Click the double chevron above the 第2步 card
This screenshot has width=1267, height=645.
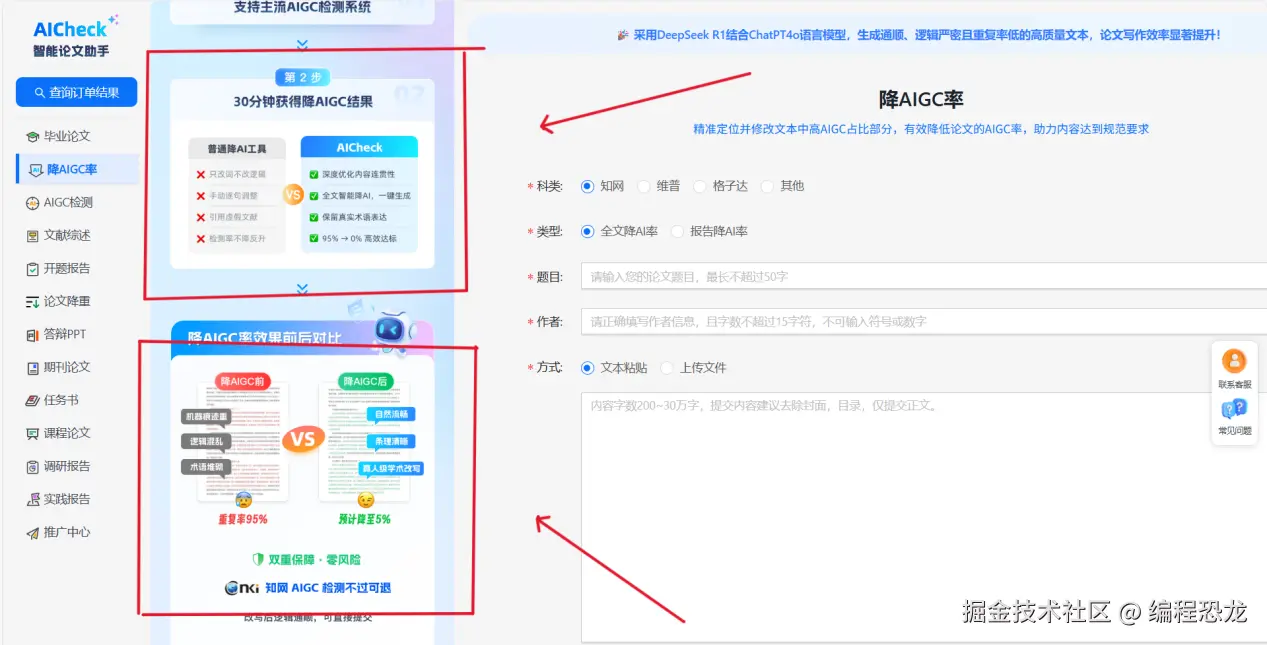click(302, 44)
